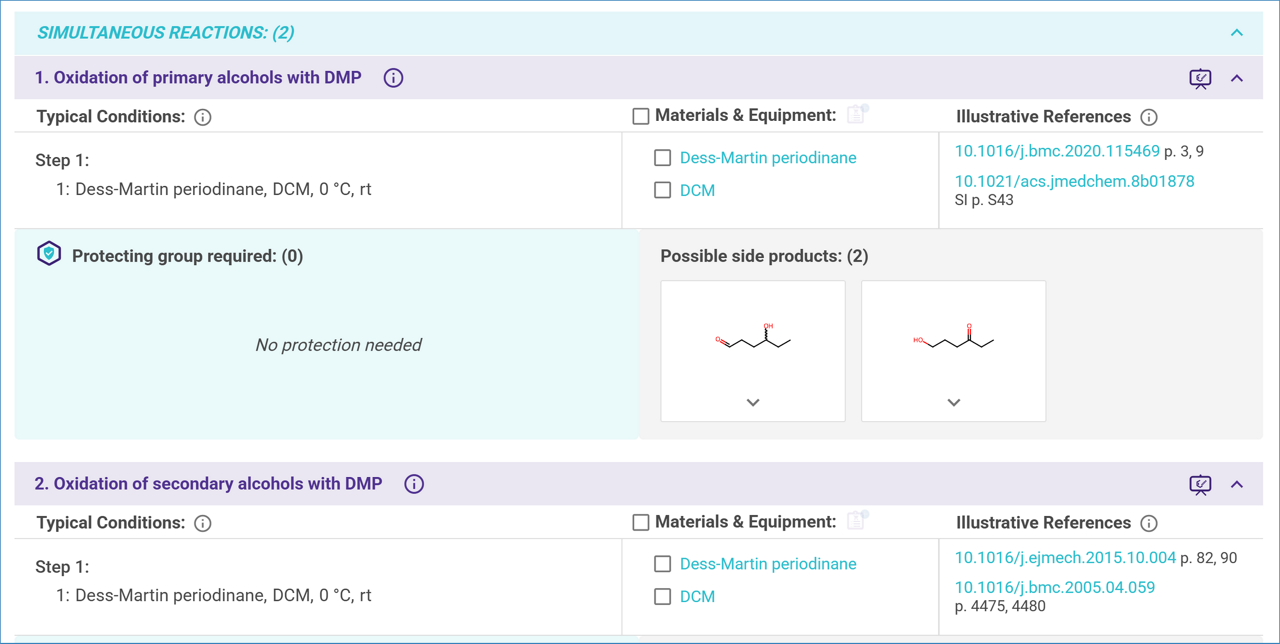Screen dimensions: 1280x644
Task: Open reference 10.1021/acs.jmedchem.8b01878
Action: (x=1074, y=182)
